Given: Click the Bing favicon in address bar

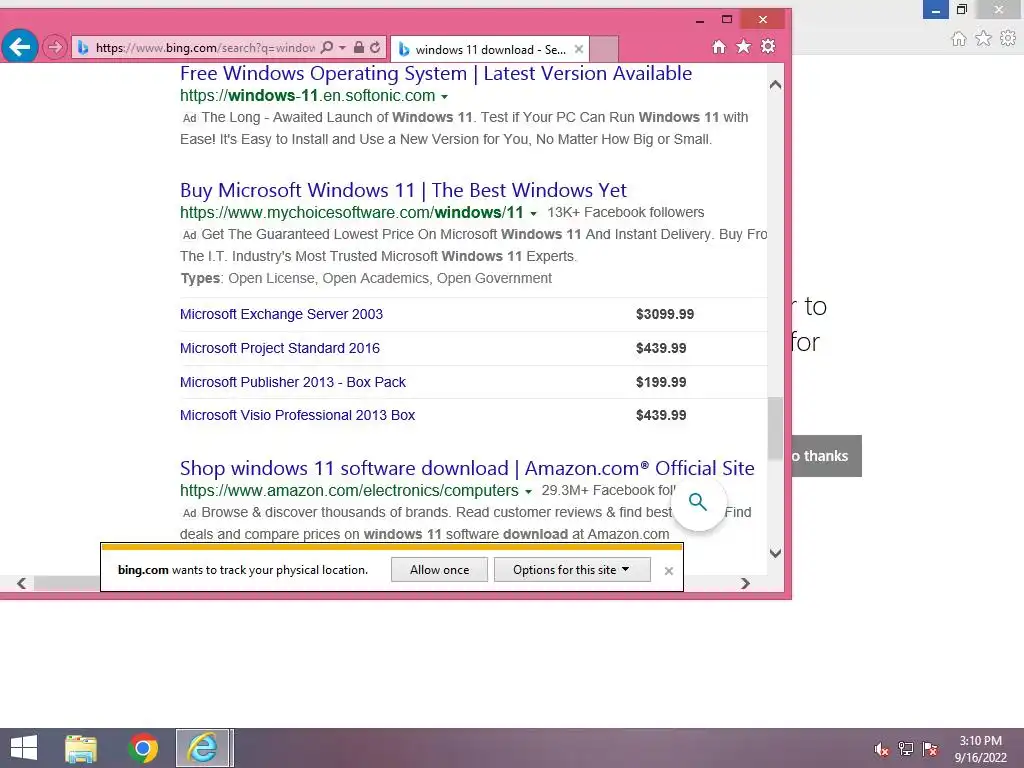Looking at the screenshot, I should 83,47.
